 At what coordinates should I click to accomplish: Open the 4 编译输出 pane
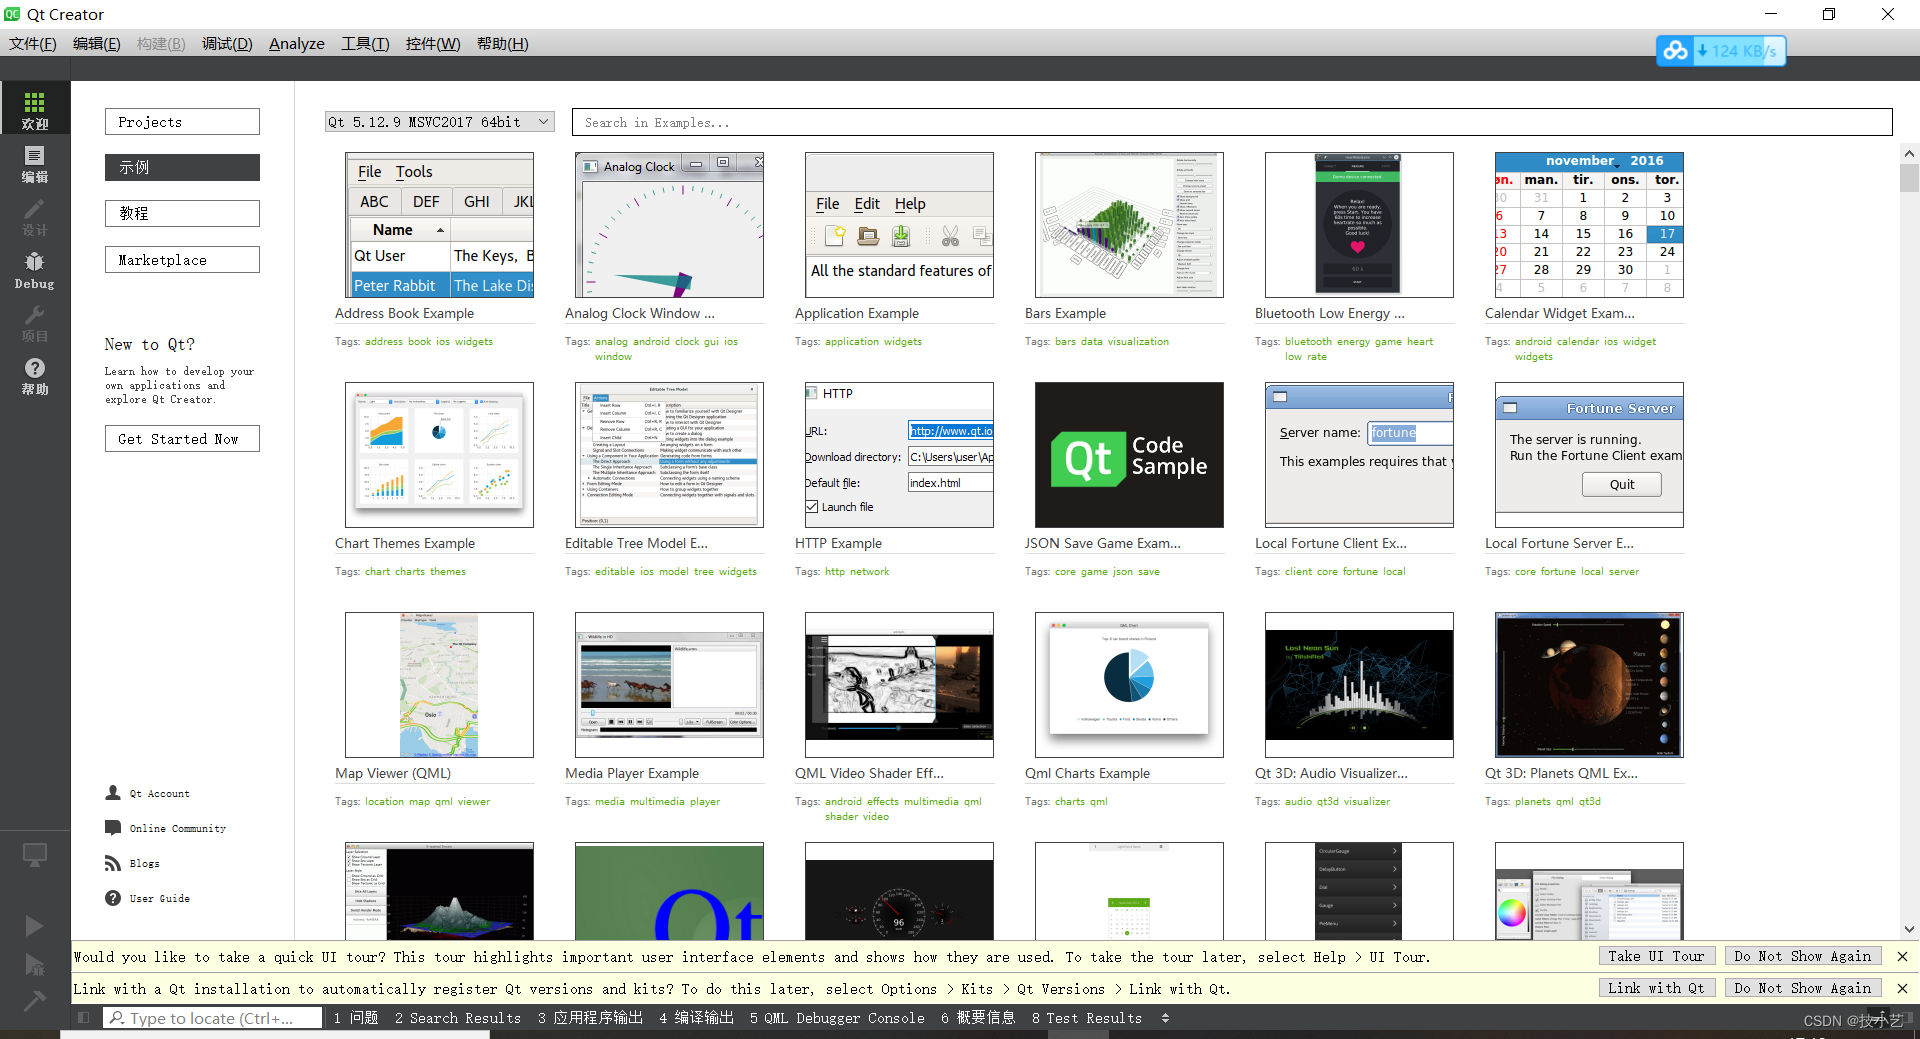click(x=696, y=1018)
